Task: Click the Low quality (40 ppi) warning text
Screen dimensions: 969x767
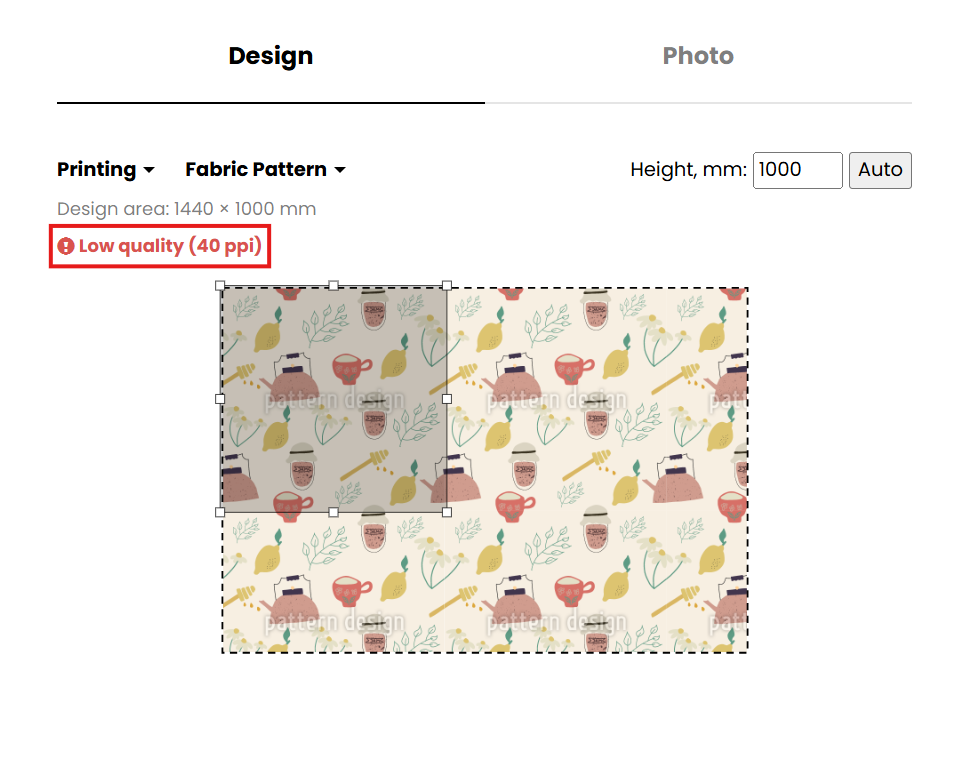Action: (170, 246)
